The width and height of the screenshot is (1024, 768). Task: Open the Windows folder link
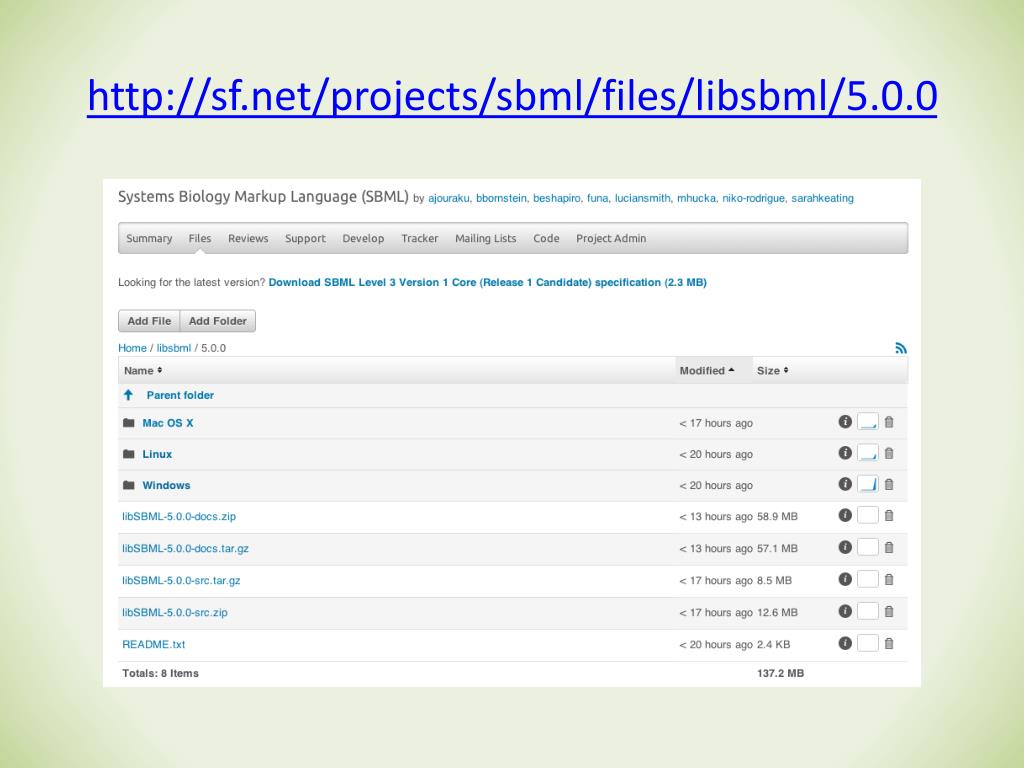166,485
